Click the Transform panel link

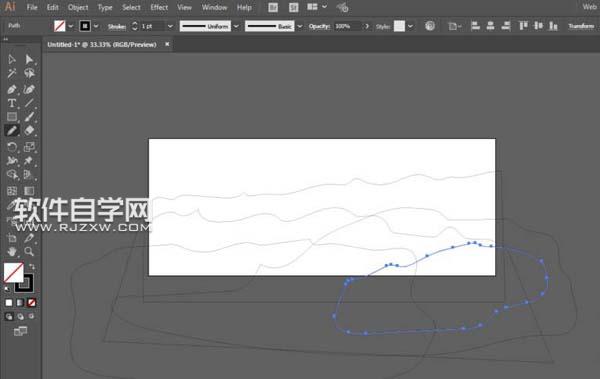click(581, 26)
